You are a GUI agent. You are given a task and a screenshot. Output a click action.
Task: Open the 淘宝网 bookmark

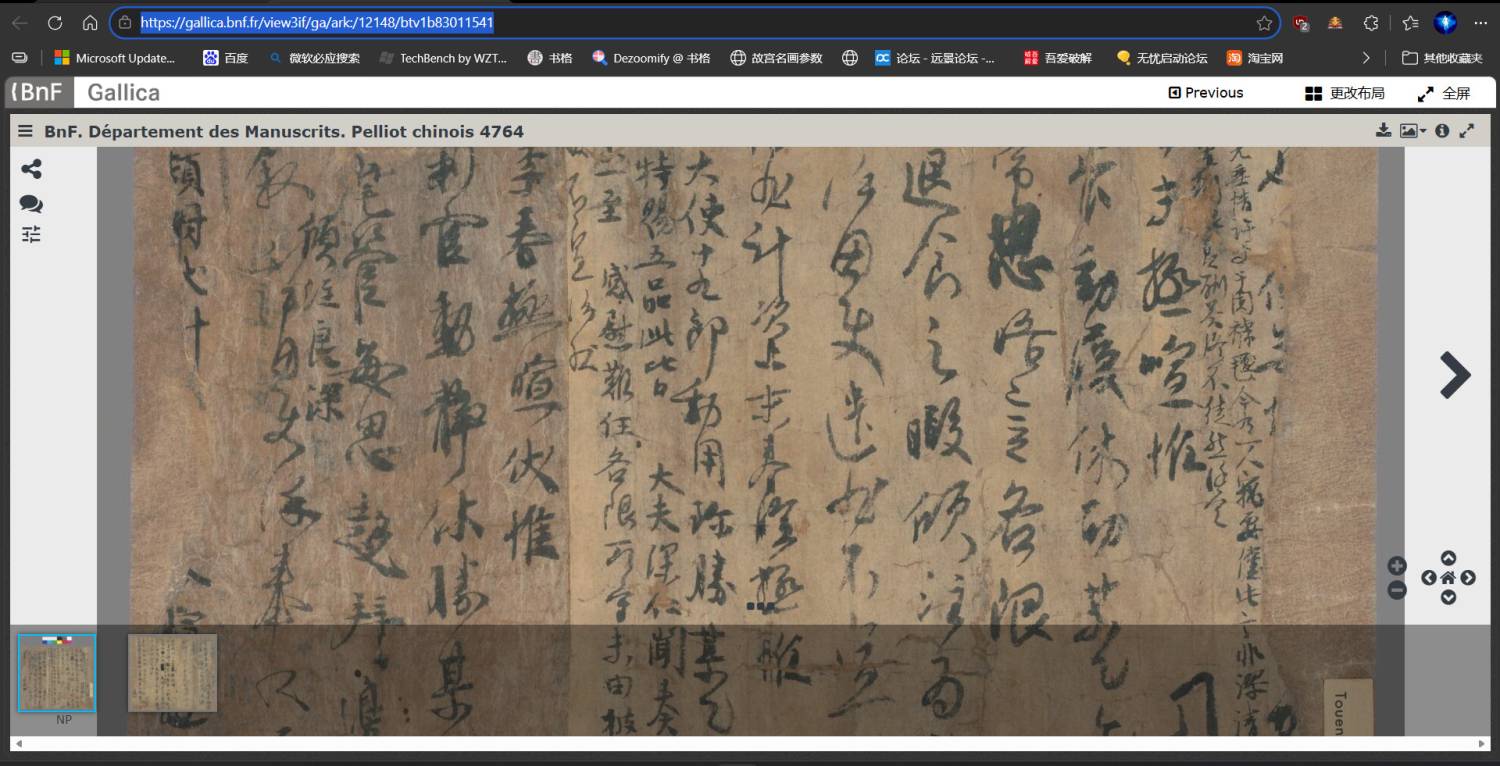click(1255, 58)
